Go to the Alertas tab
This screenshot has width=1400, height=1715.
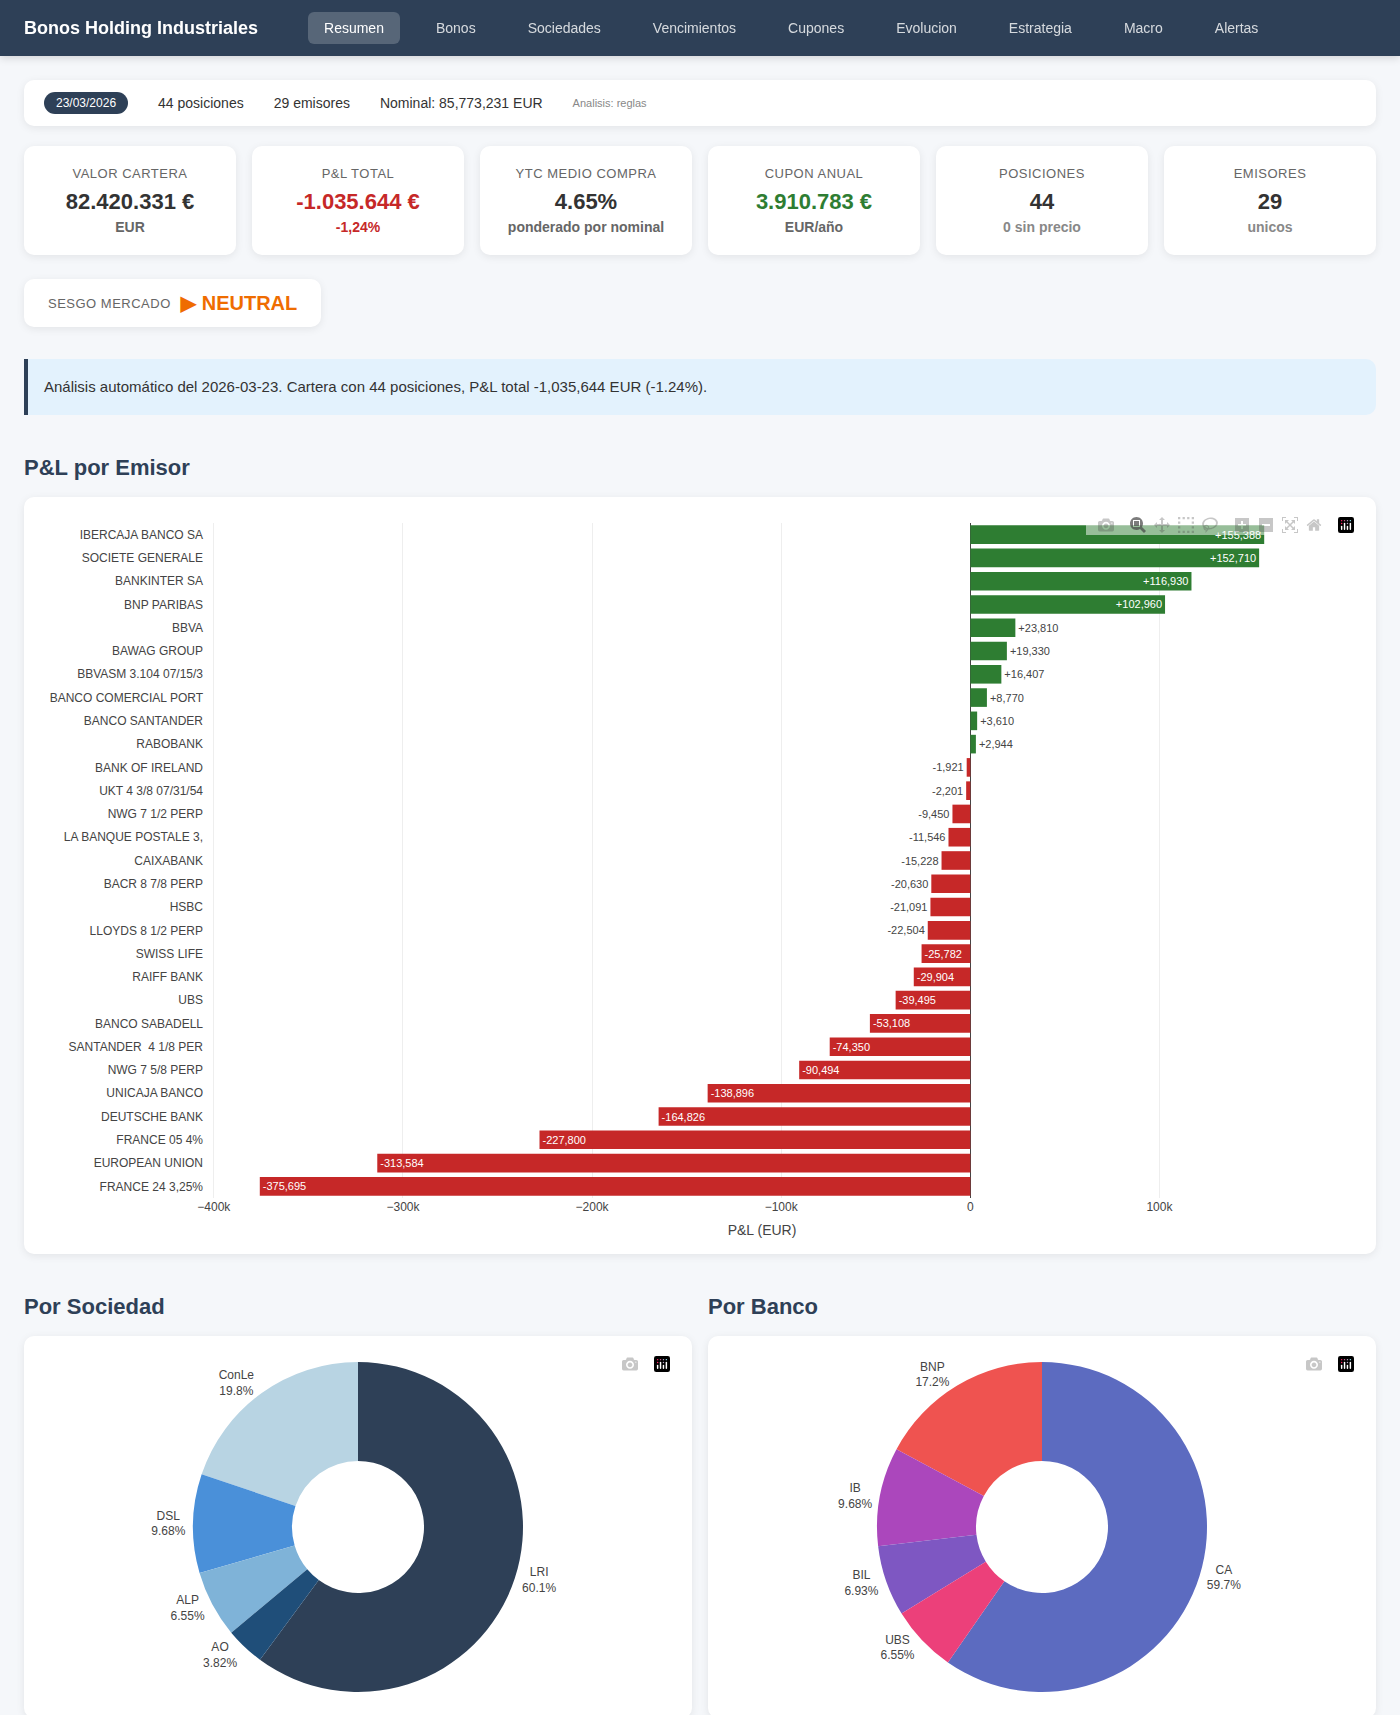[1236, 28]
